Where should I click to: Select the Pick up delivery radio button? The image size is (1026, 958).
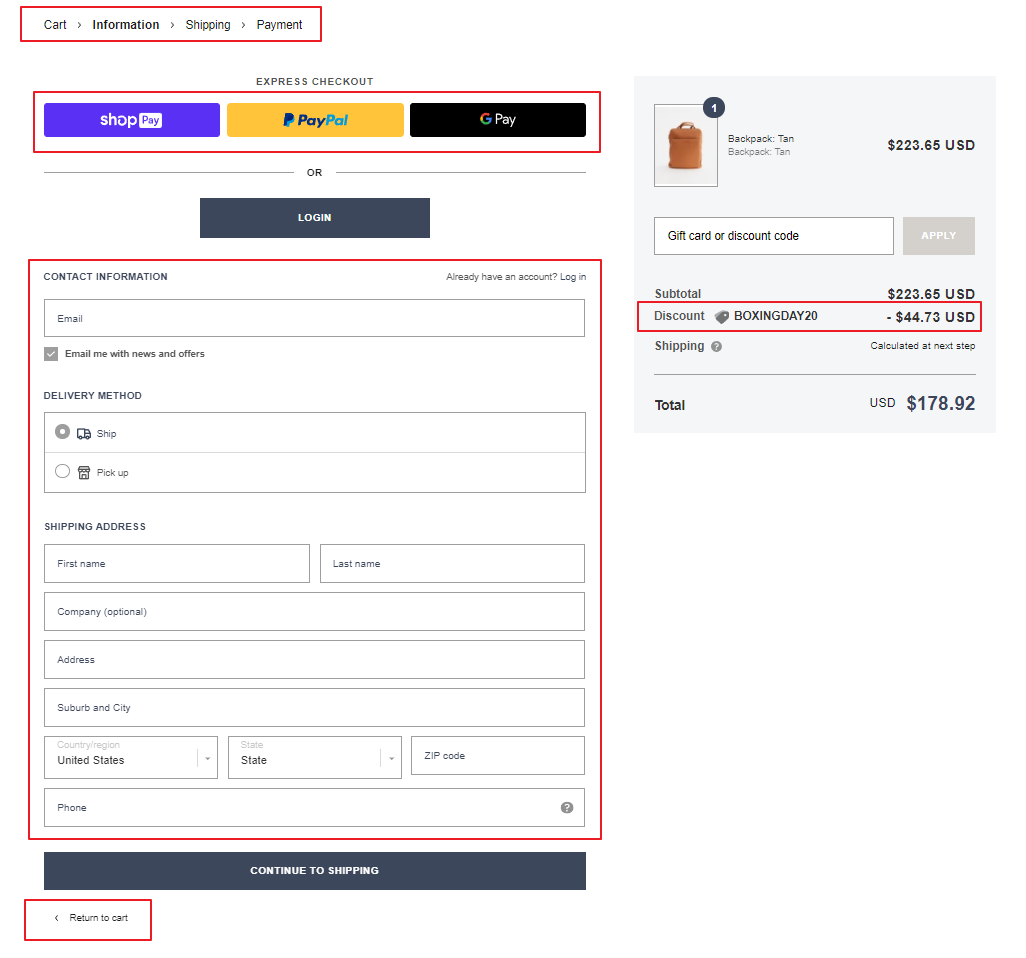pos(62,471)
